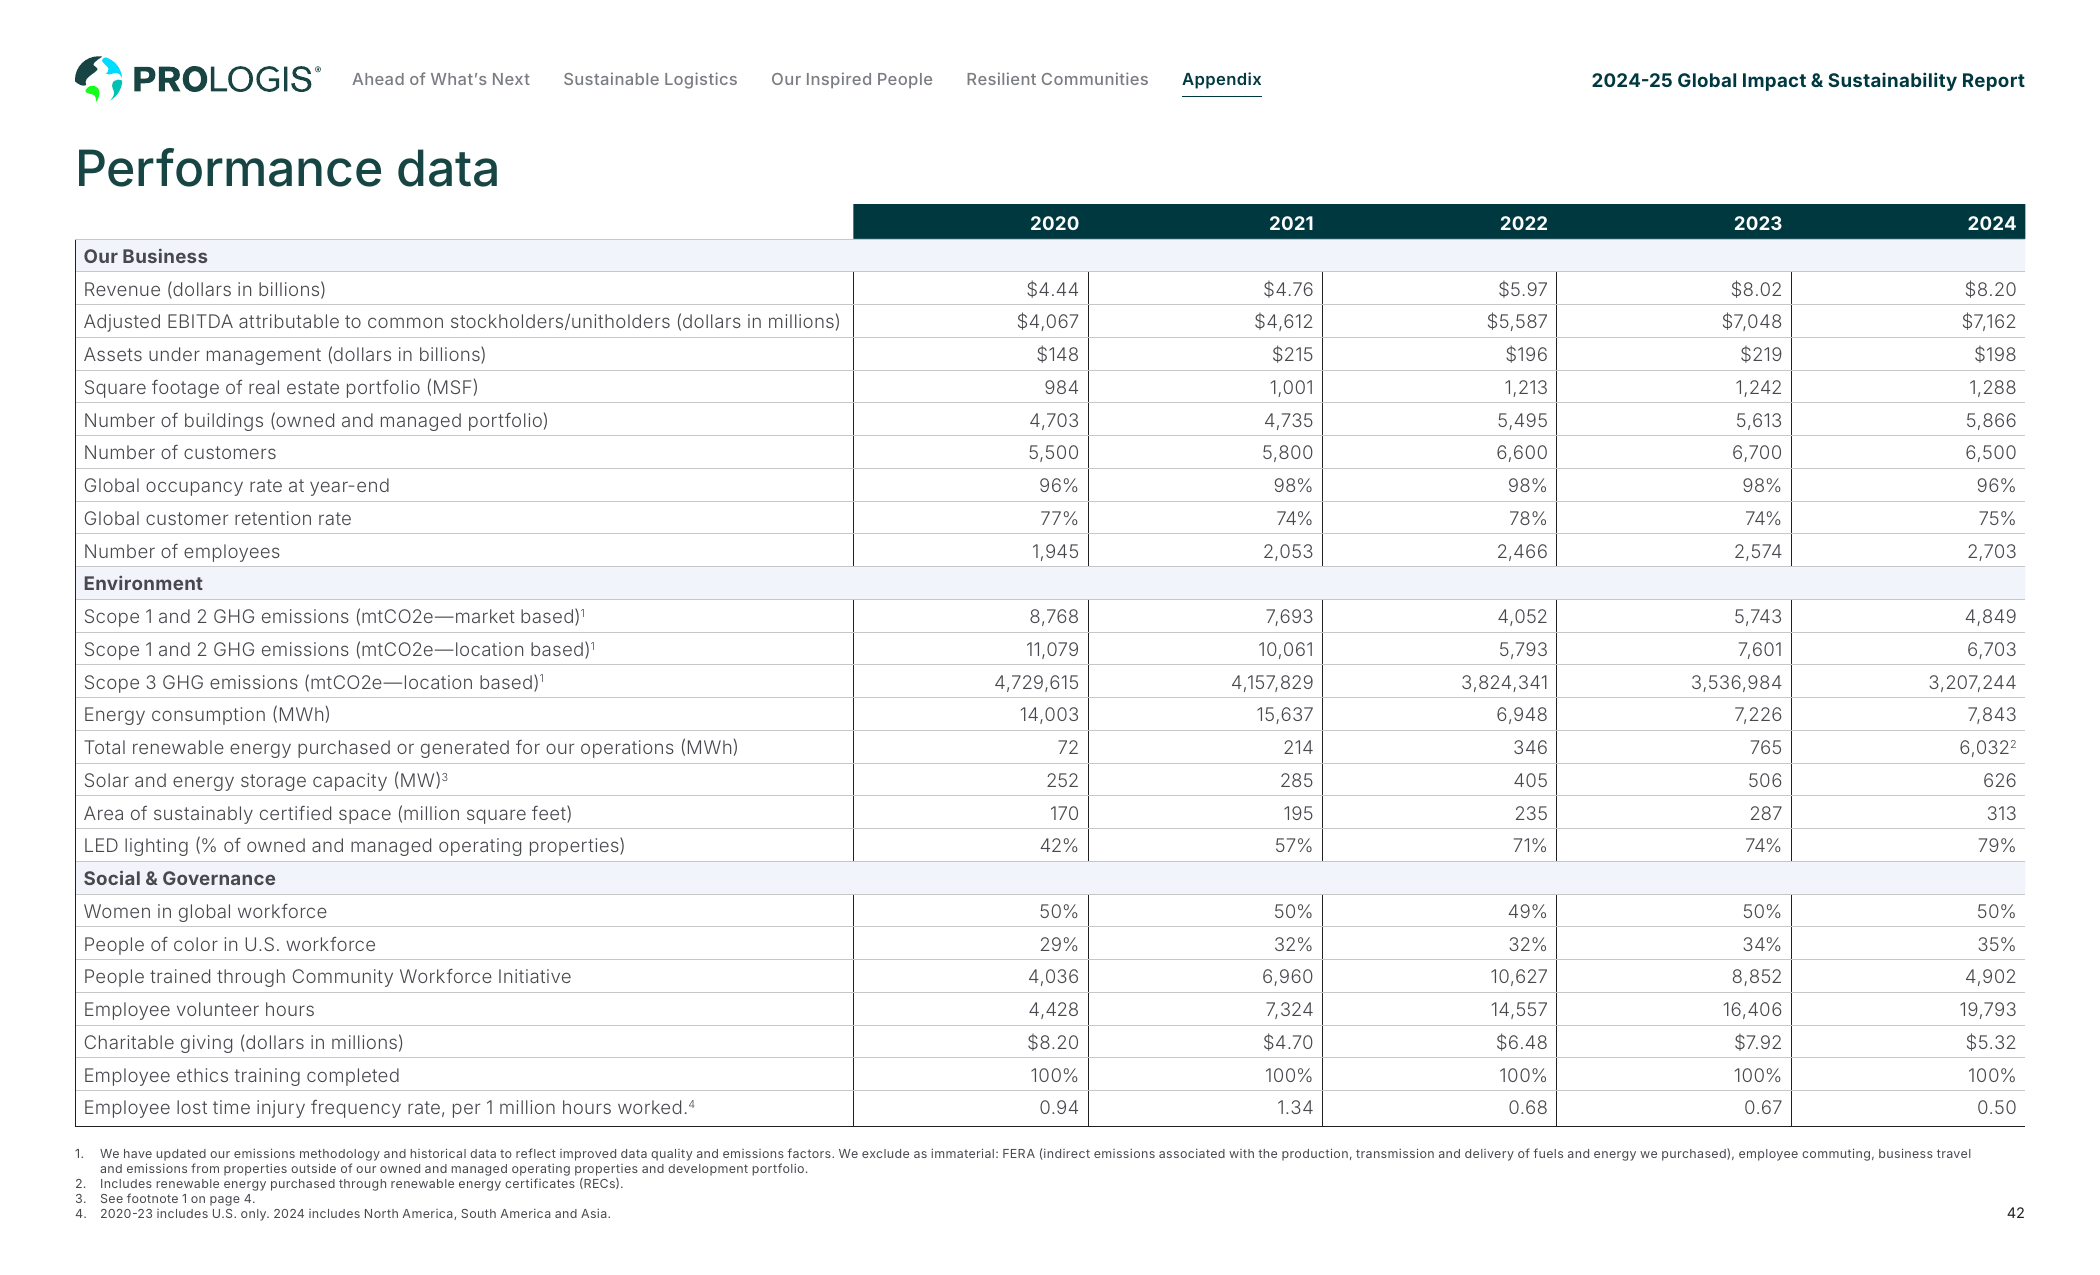Open the Our Inspired People tab

pos(852,79)
